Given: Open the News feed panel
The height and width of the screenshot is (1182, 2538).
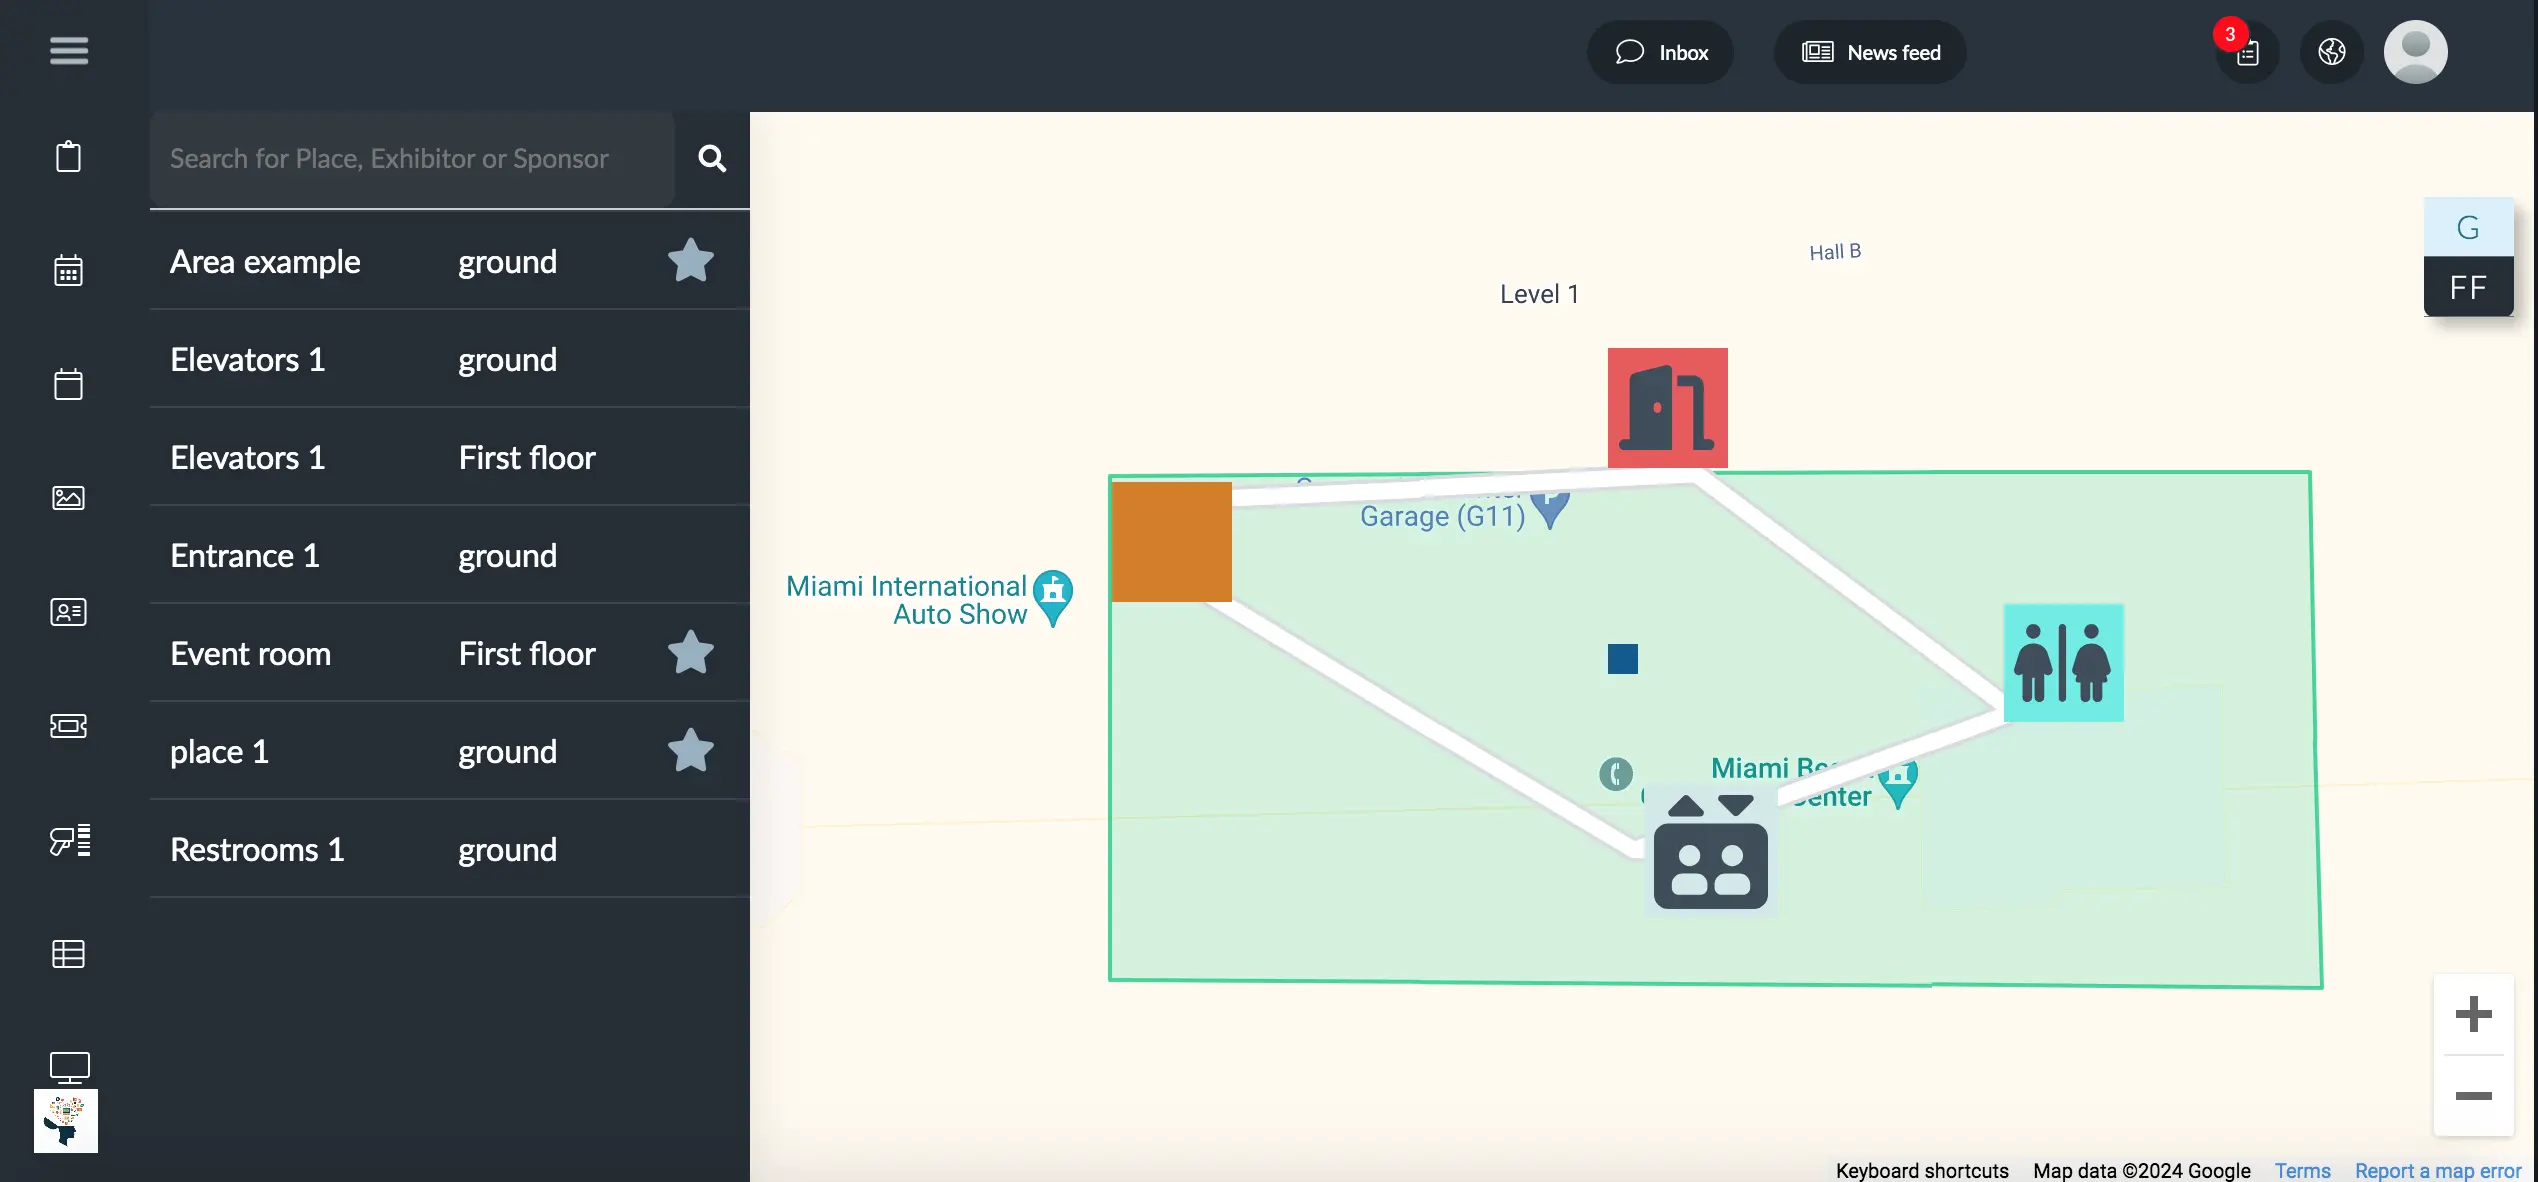Looking at the screenshot, I should (x=1870, y=50).
